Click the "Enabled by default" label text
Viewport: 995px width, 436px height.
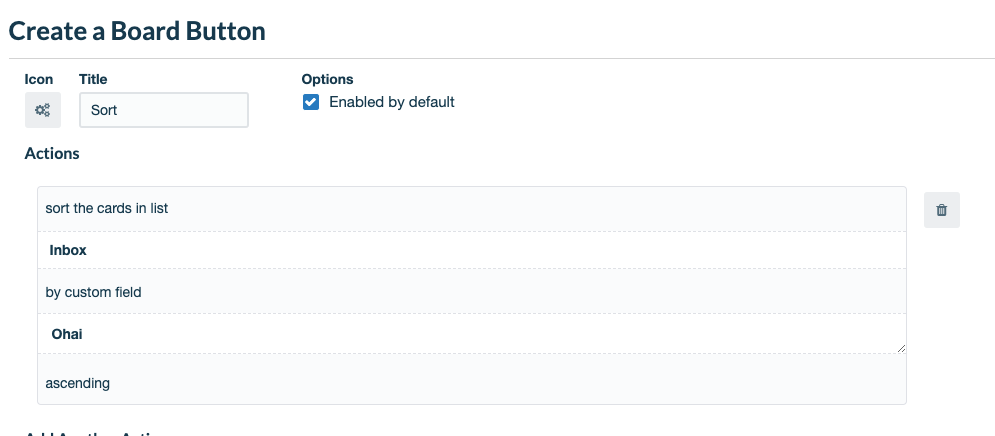coord(392,102)
